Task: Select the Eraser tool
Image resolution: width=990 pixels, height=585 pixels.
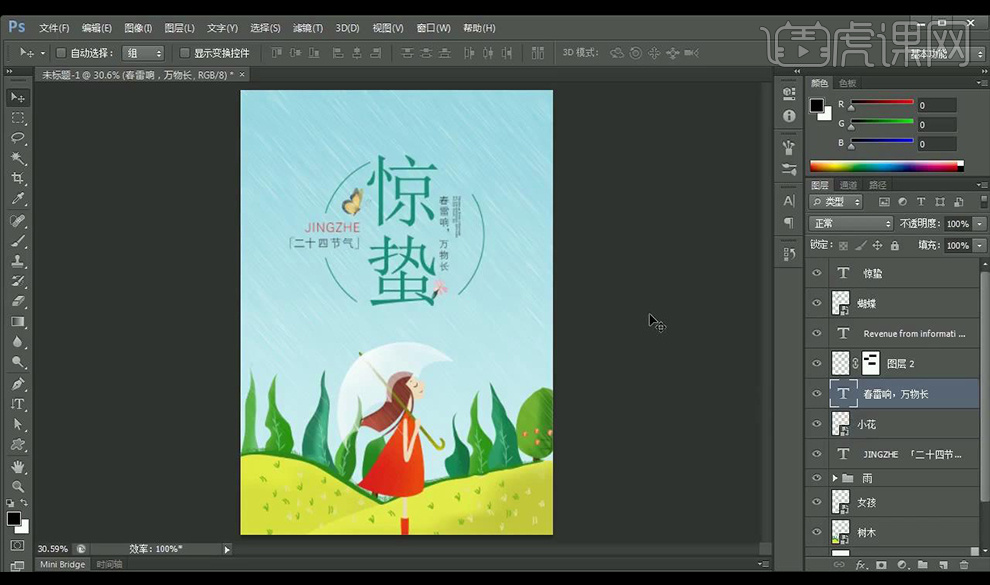Action: point(18,302)
